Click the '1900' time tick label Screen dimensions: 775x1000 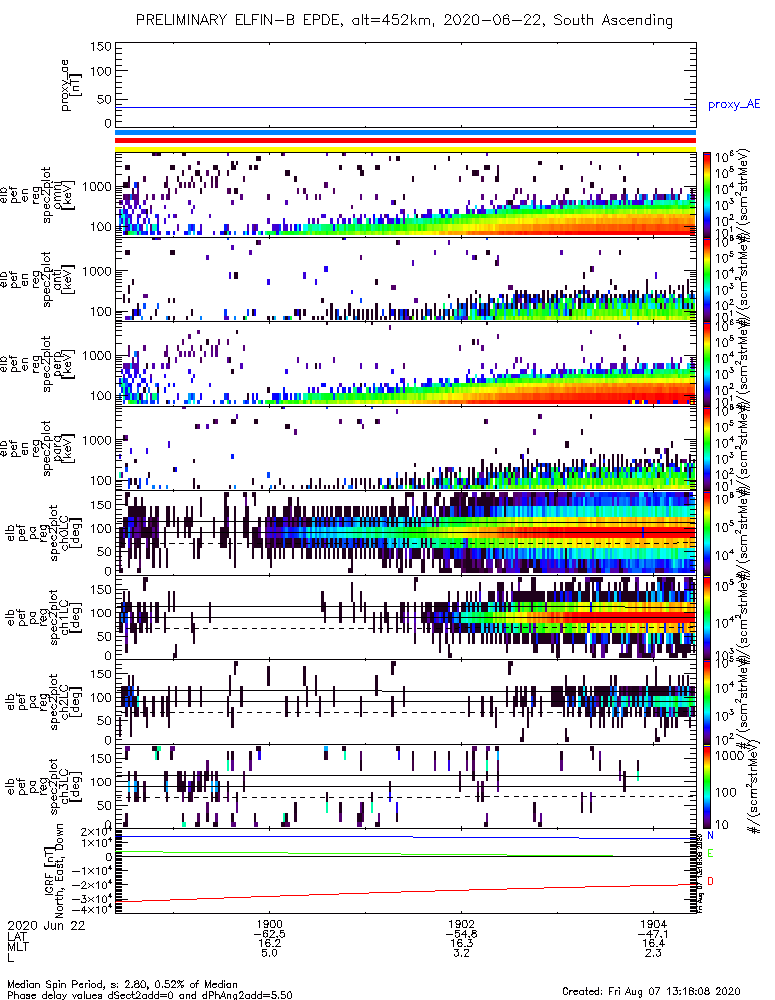click(x=269, y=924)
